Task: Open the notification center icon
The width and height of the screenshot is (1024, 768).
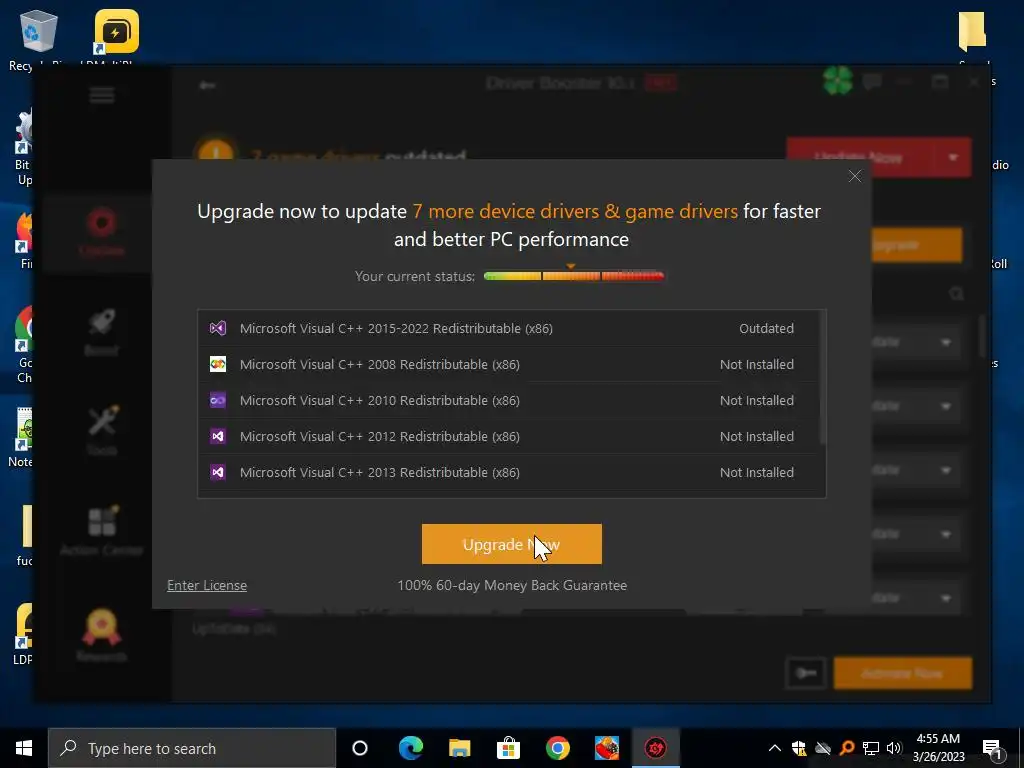Action: [992, 750]
